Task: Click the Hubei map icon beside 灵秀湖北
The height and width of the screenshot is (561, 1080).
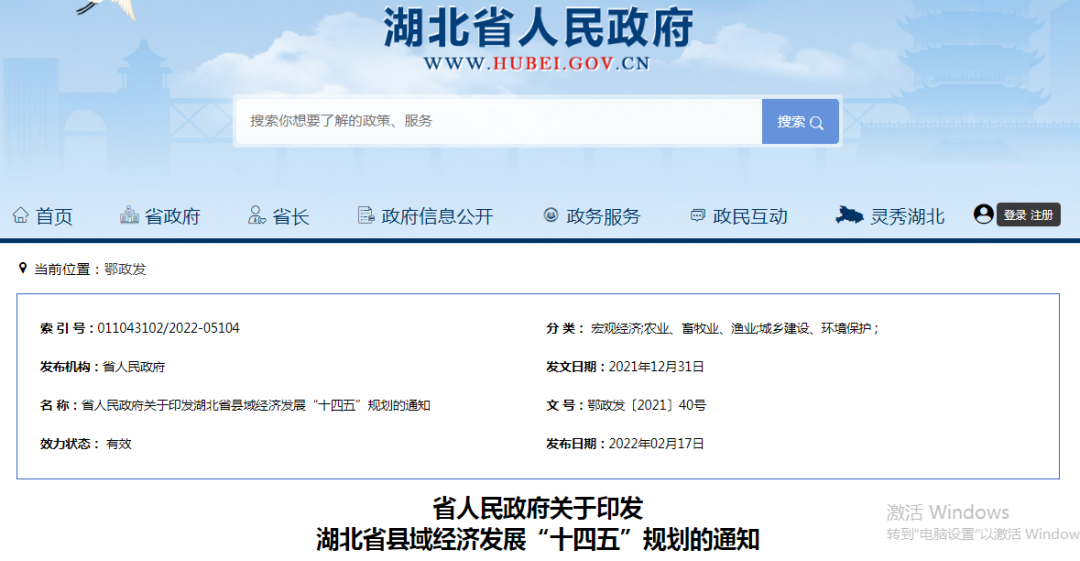Action: [849, 216]
